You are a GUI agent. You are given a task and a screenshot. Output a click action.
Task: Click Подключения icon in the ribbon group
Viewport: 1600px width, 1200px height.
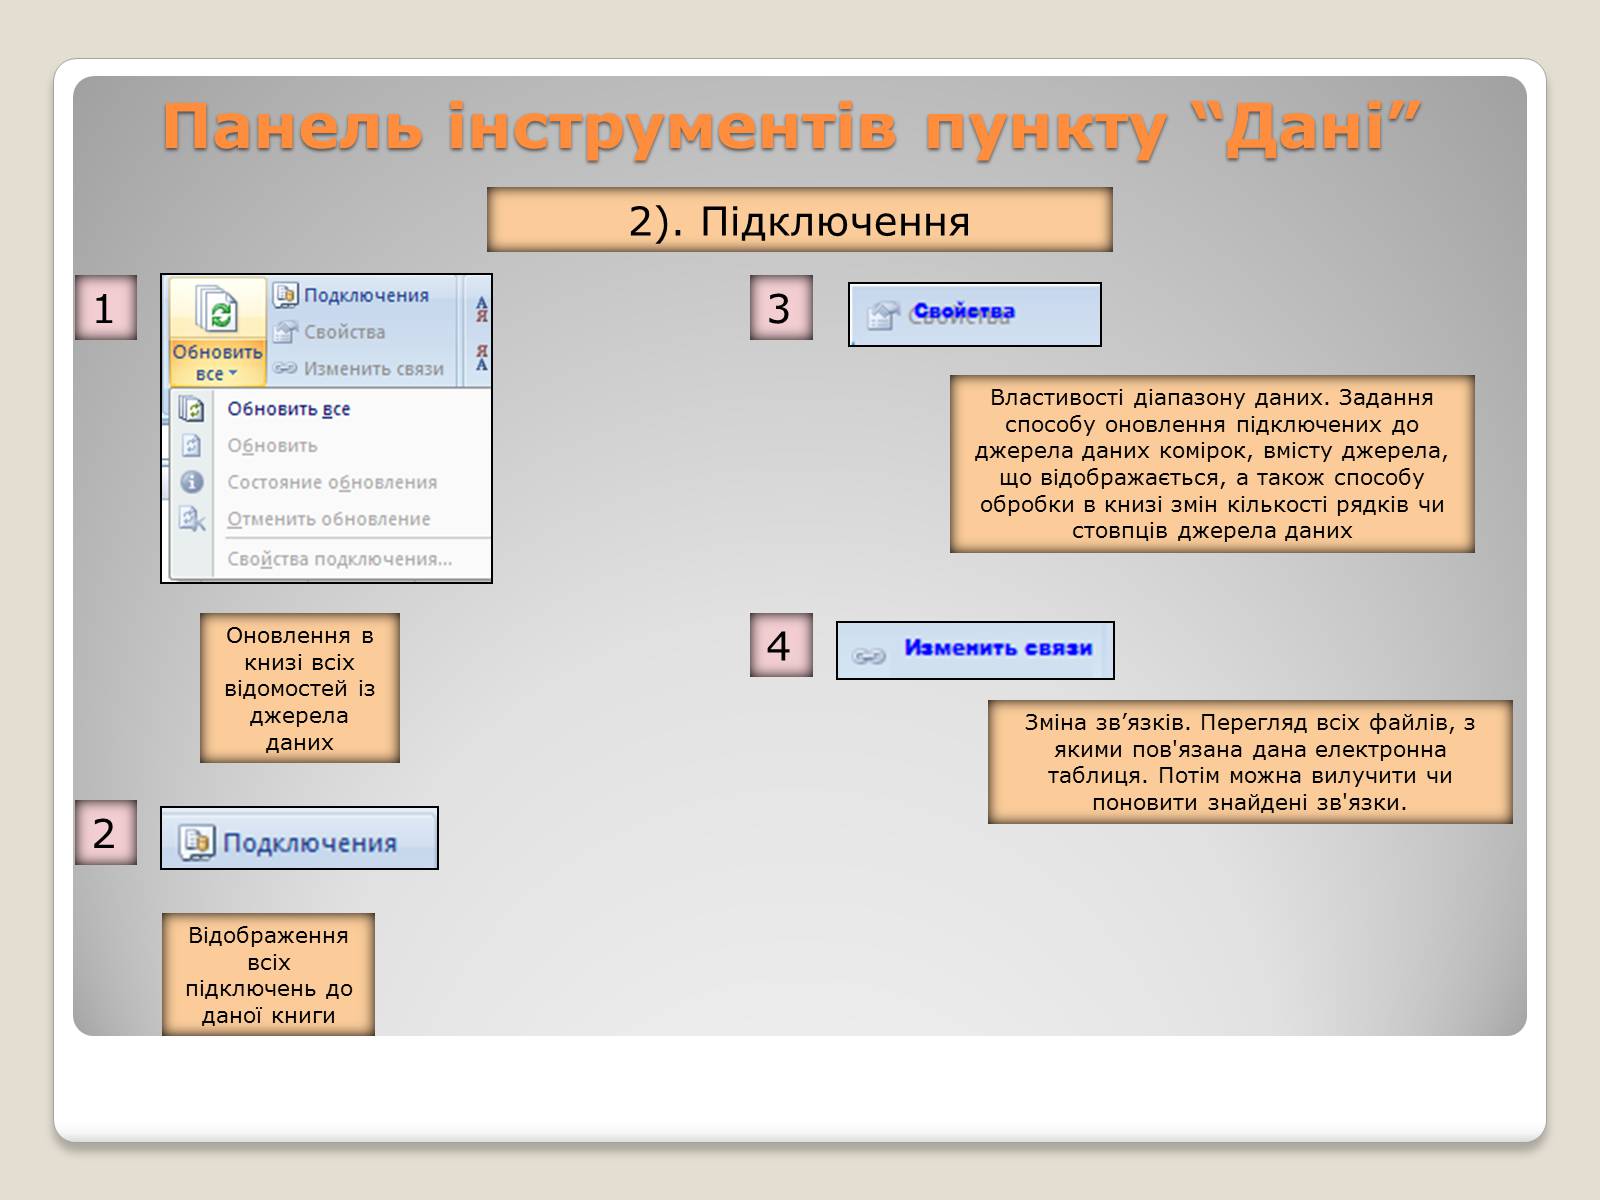click(x=286, y=295)
